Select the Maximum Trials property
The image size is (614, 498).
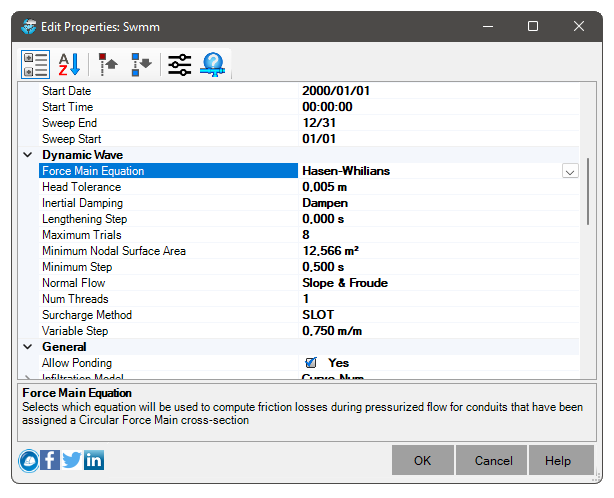82,235
